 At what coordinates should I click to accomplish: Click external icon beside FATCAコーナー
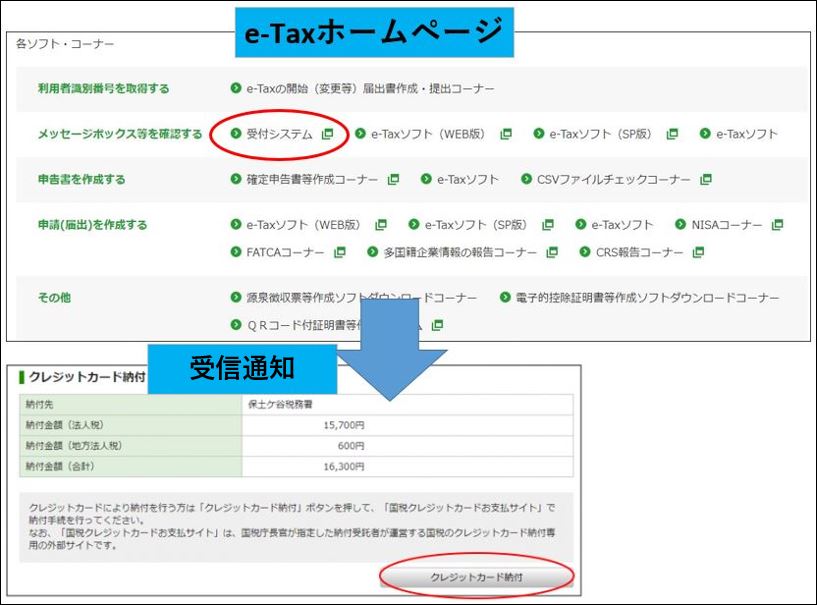click(340, 252)
